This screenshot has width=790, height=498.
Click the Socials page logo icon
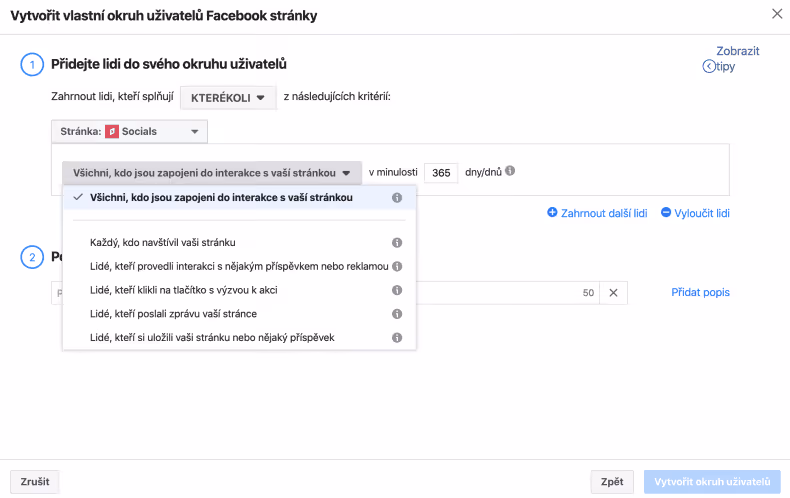coord(112,132)
